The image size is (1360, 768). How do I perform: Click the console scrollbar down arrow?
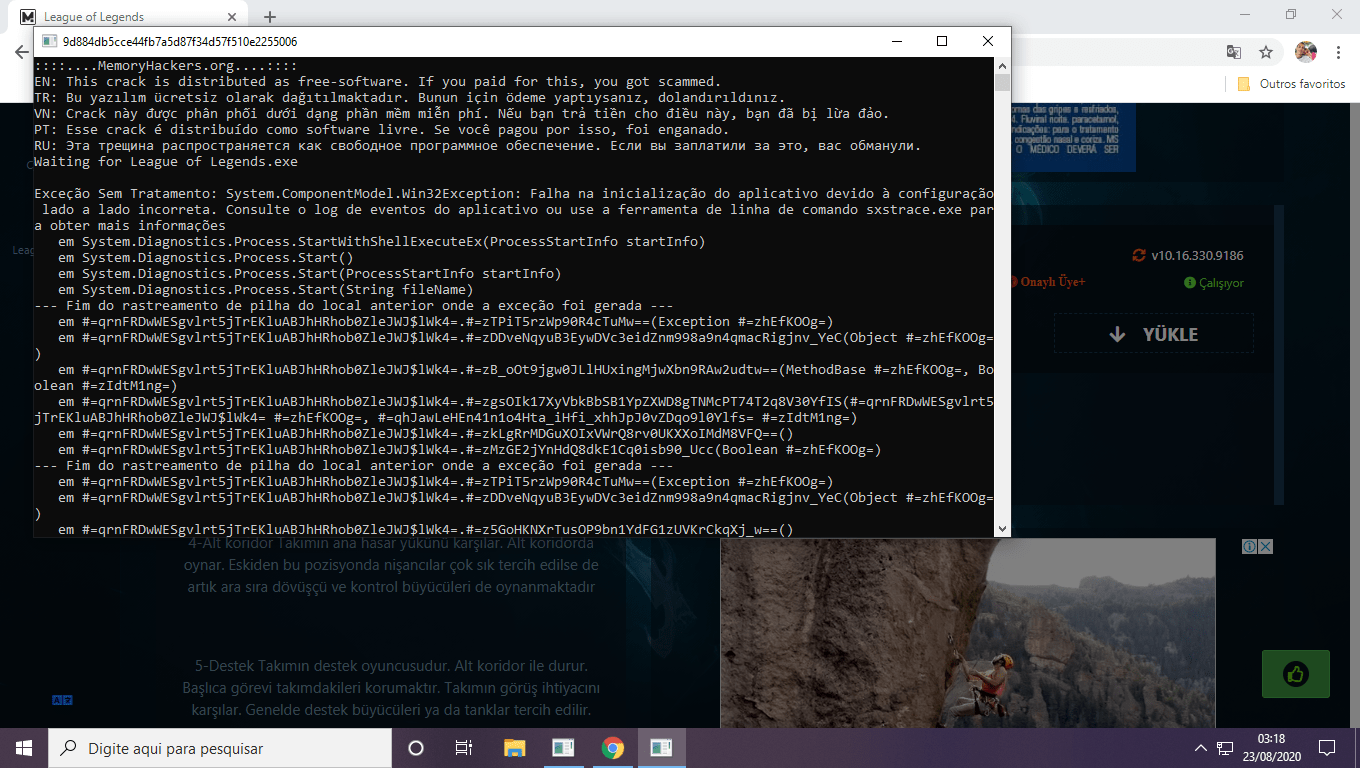[1002, 529]
